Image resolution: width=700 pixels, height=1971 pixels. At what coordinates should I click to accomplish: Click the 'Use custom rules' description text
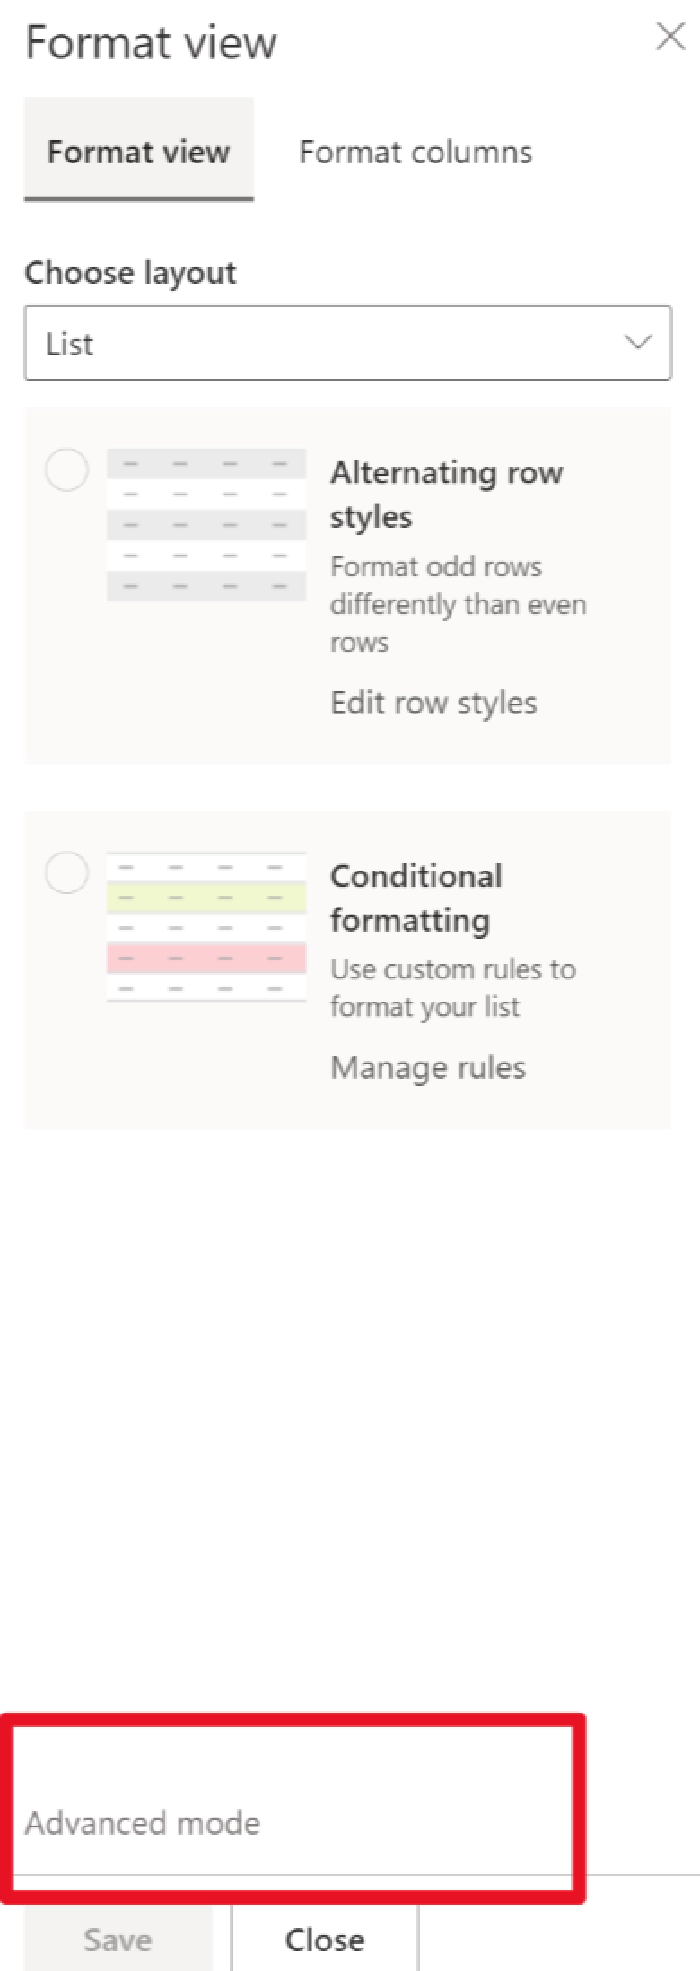[x=453, y=988]
